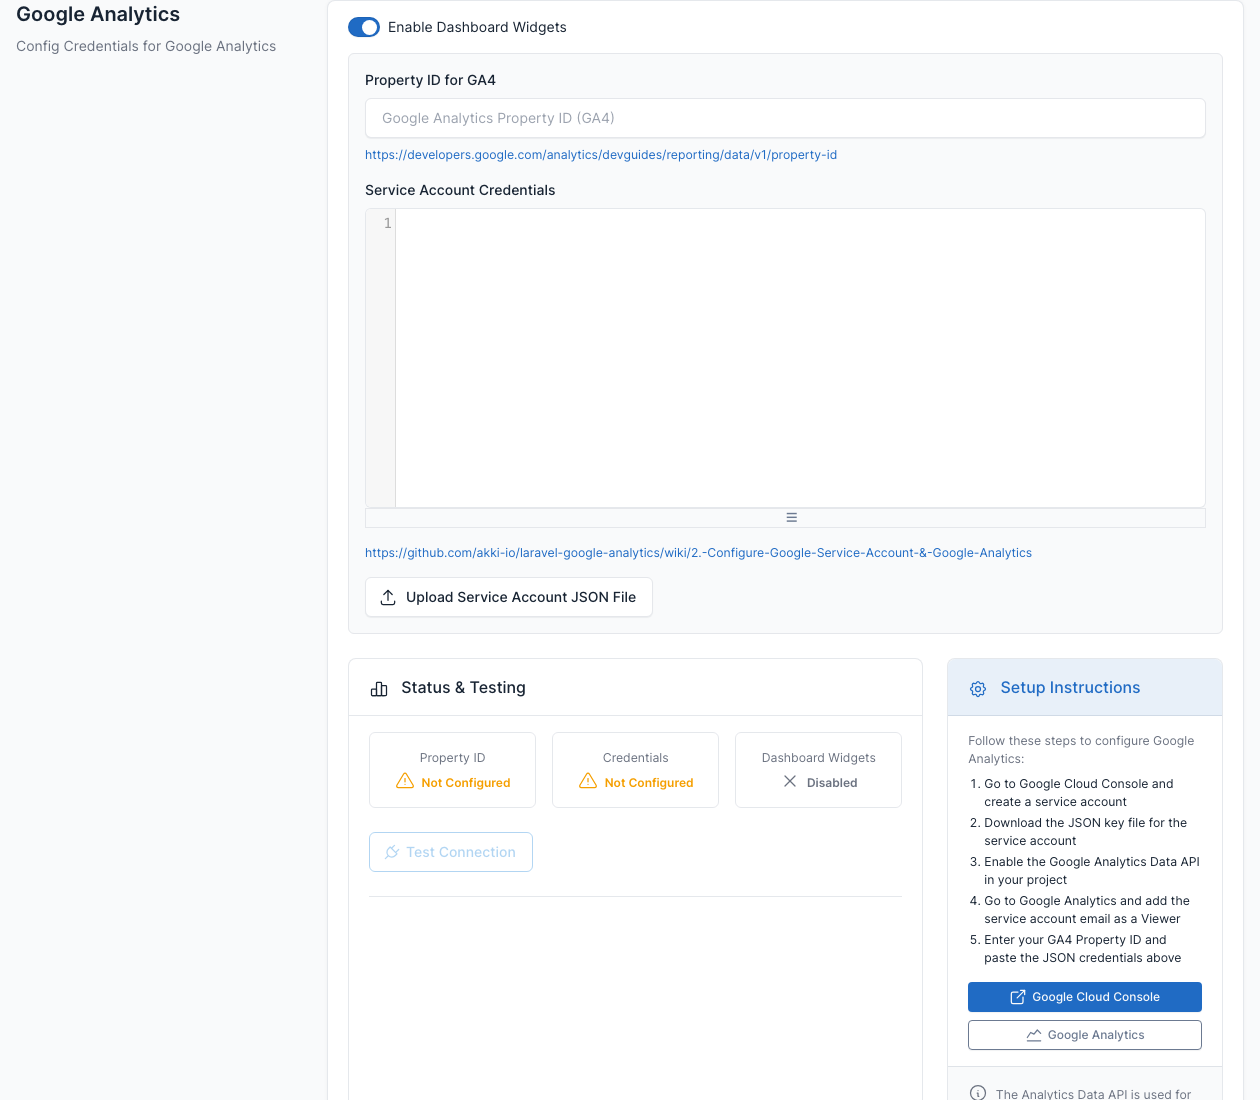Click Upload Service Account JSON File button
The height and width of the screenshot is (1100, 1260).
click(x=509, y=597)
